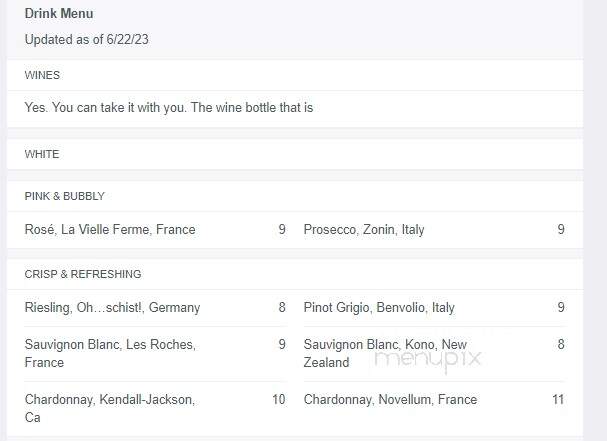Select the WINES section header
This screenshot has width=607, height=441.
42,75
